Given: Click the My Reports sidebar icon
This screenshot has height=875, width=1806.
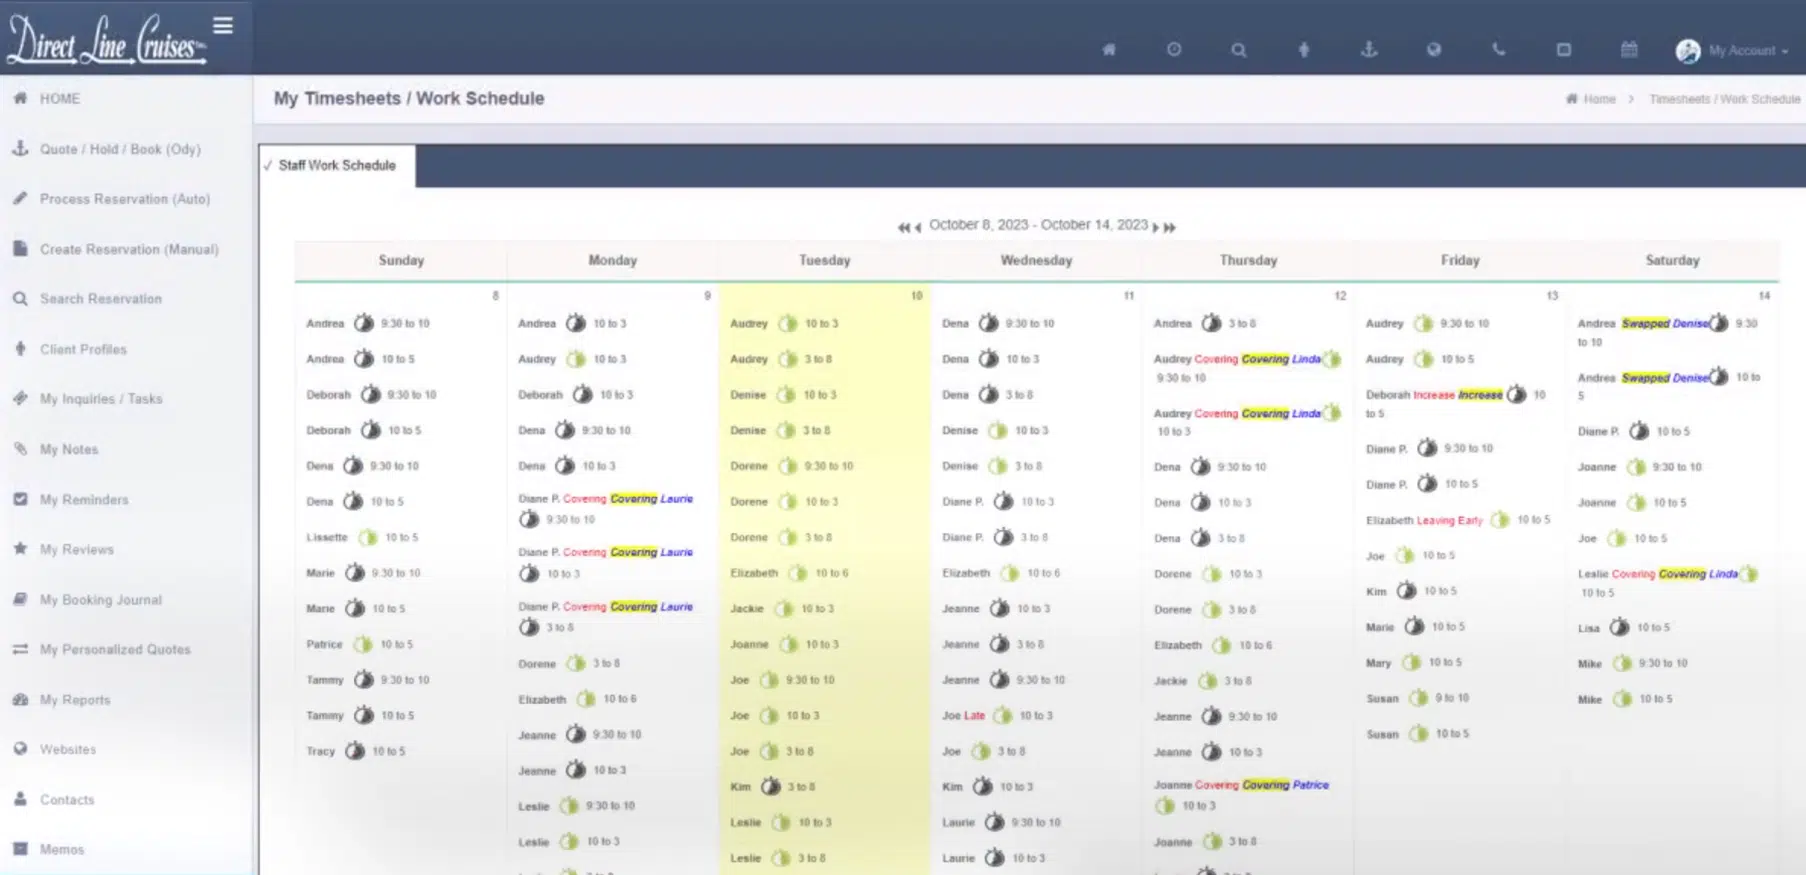Looking at the screenshot, I should 20,700.
